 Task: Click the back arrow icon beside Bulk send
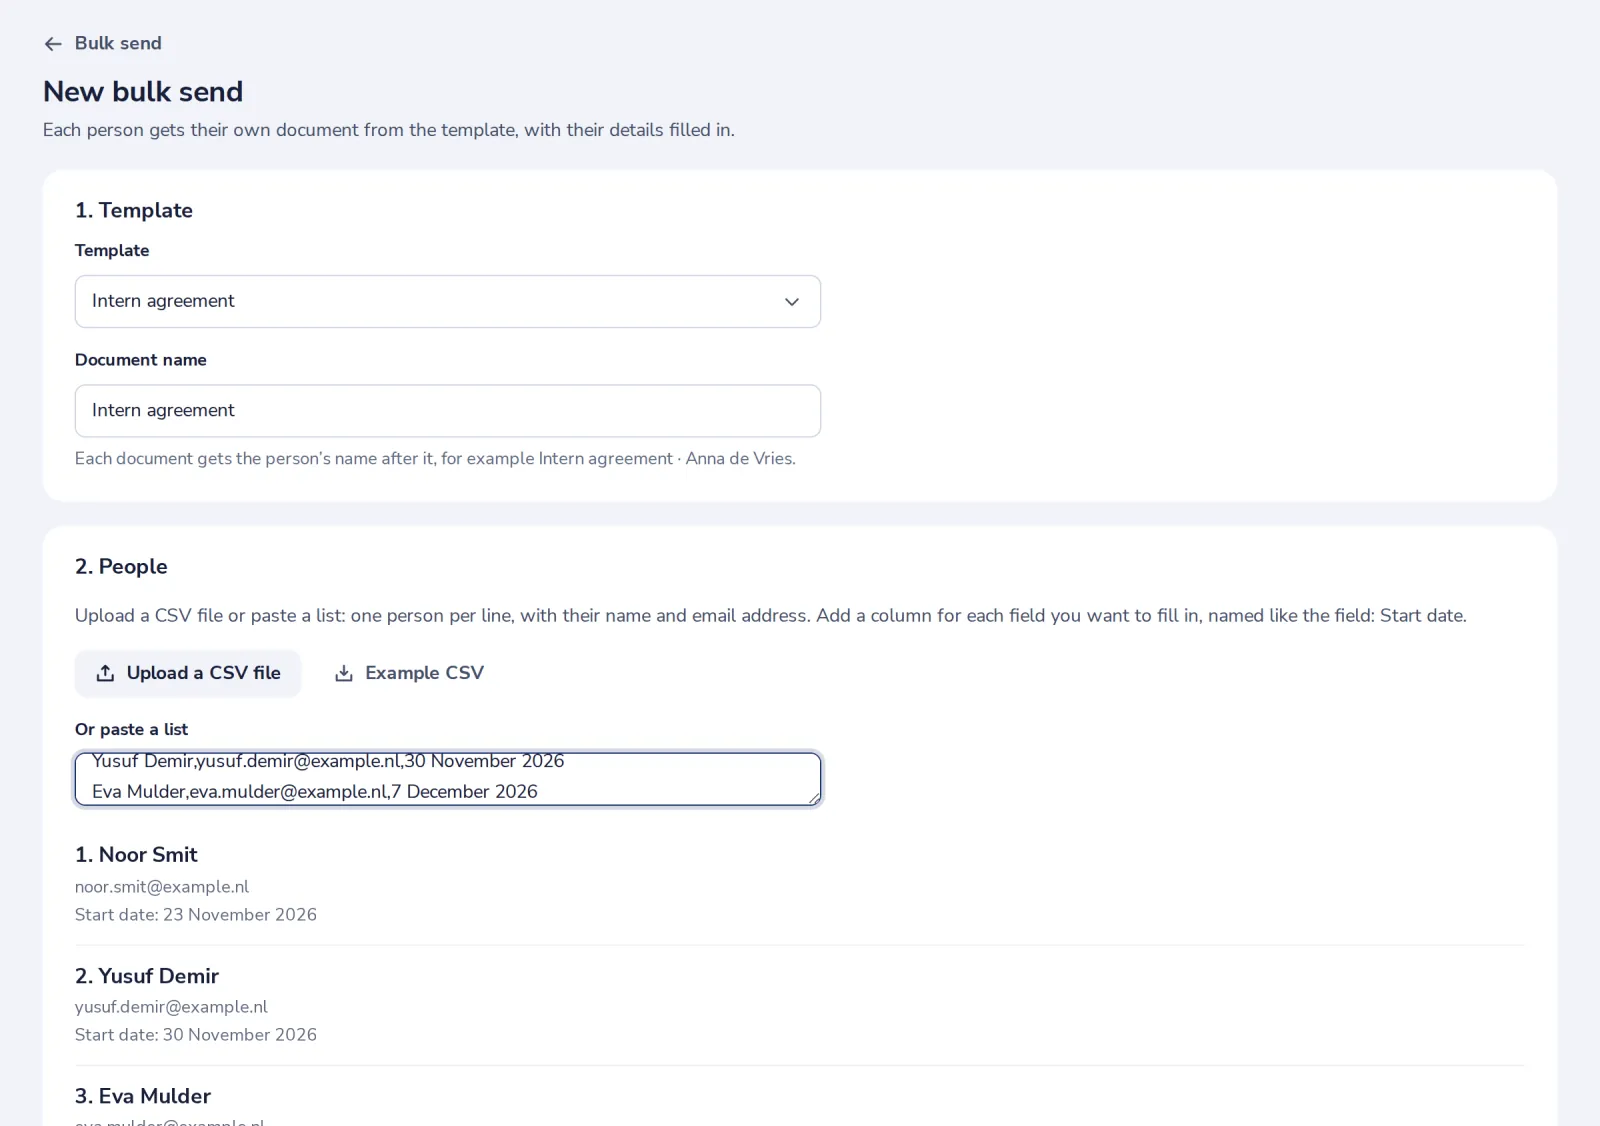[53, 44]
